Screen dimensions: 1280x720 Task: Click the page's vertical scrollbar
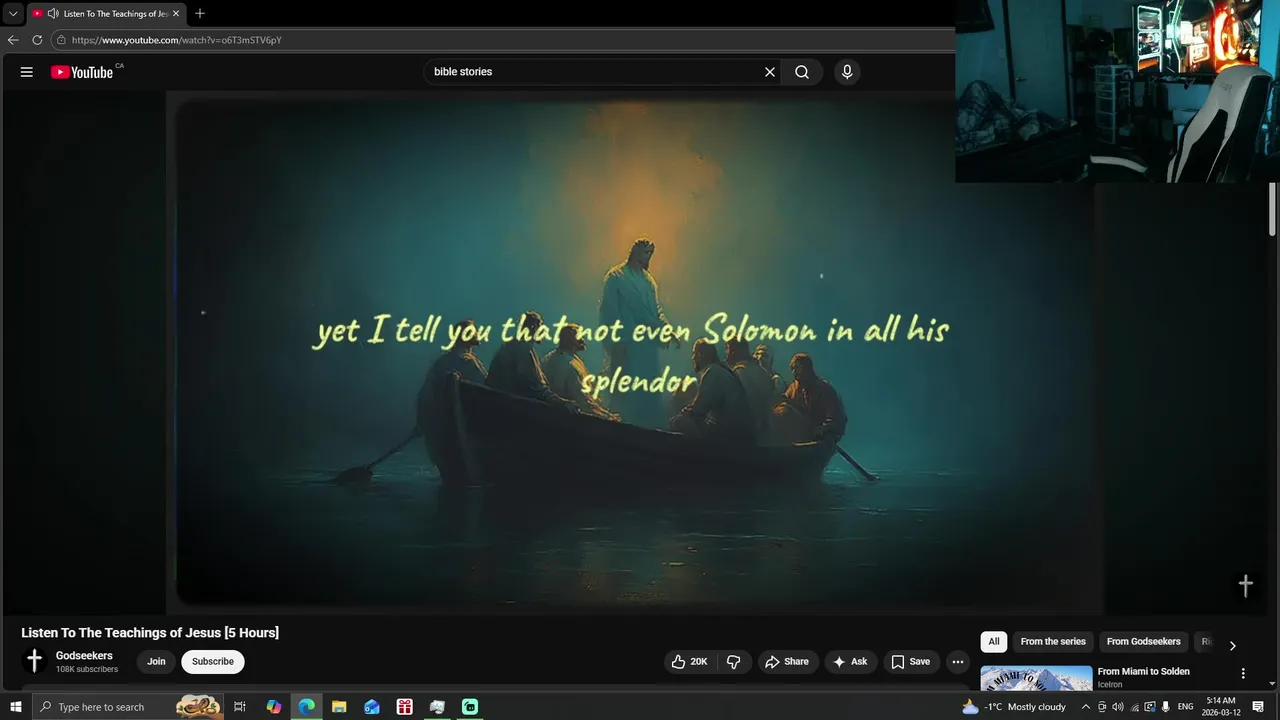(1273, 210)
